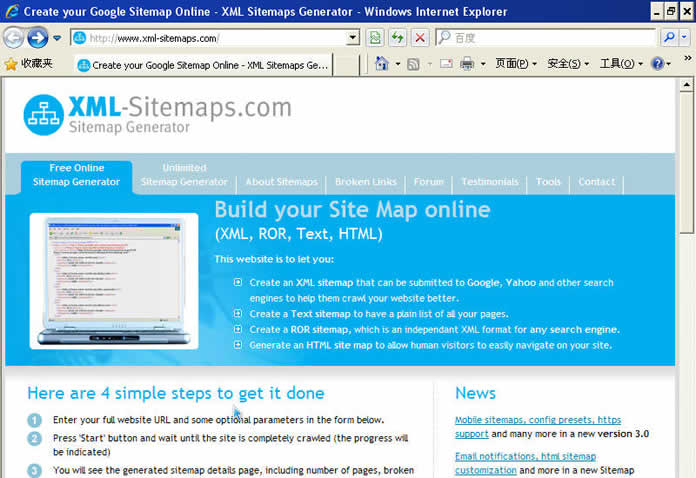Click the 'Mobile sitemaps, config presets, https support' link
Screen dimensions: 696x478
tap(538, 427)
